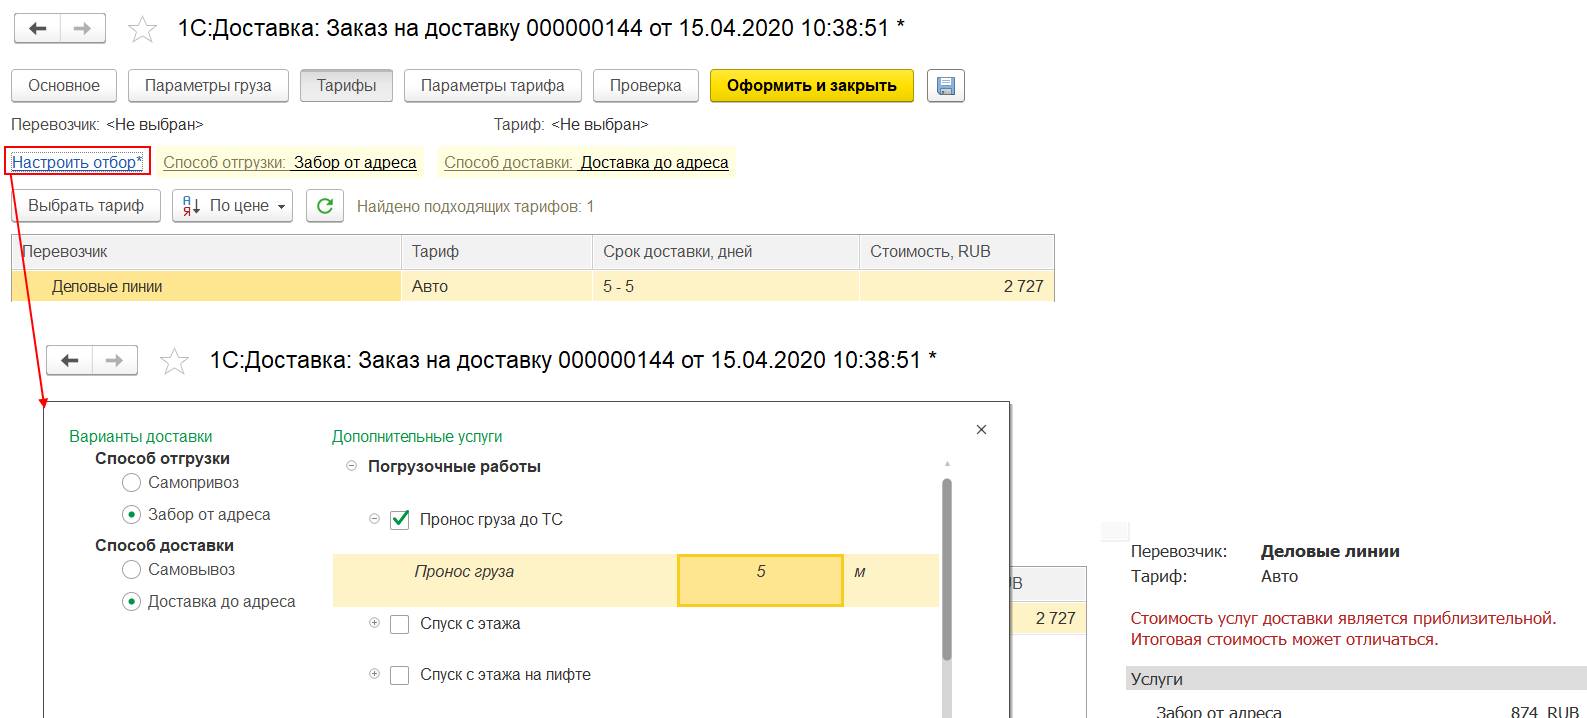Image resolution: width=1587 pixels, height=718 pixels.
Task: Enable the Спуск с этажа checkbox
Action: point(400,624)
